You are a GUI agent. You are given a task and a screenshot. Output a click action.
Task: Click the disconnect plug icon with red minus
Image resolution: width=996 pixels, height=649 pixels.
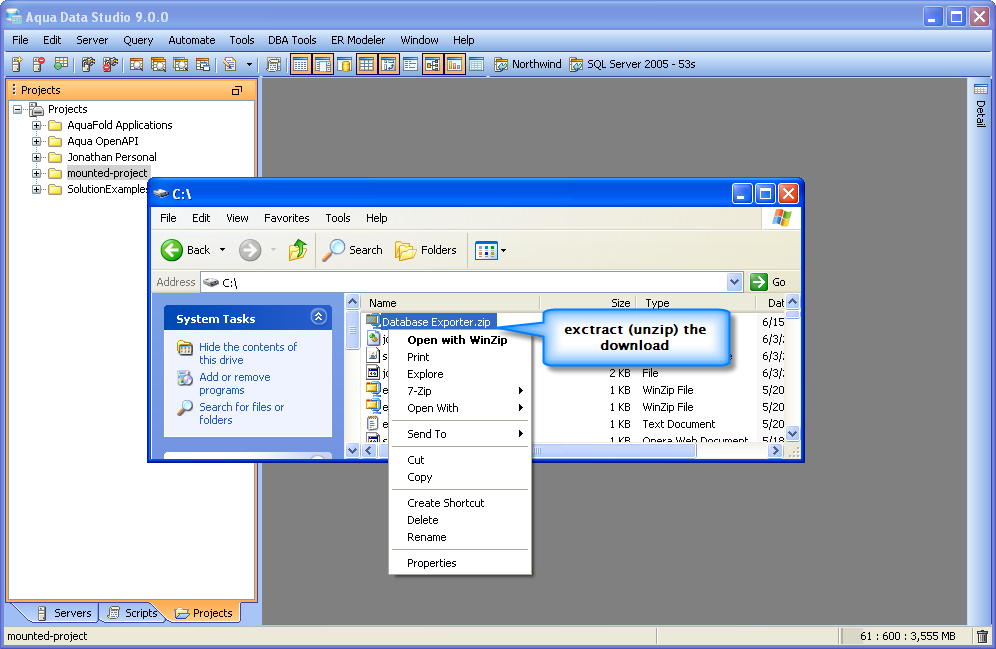click(110, 64)
